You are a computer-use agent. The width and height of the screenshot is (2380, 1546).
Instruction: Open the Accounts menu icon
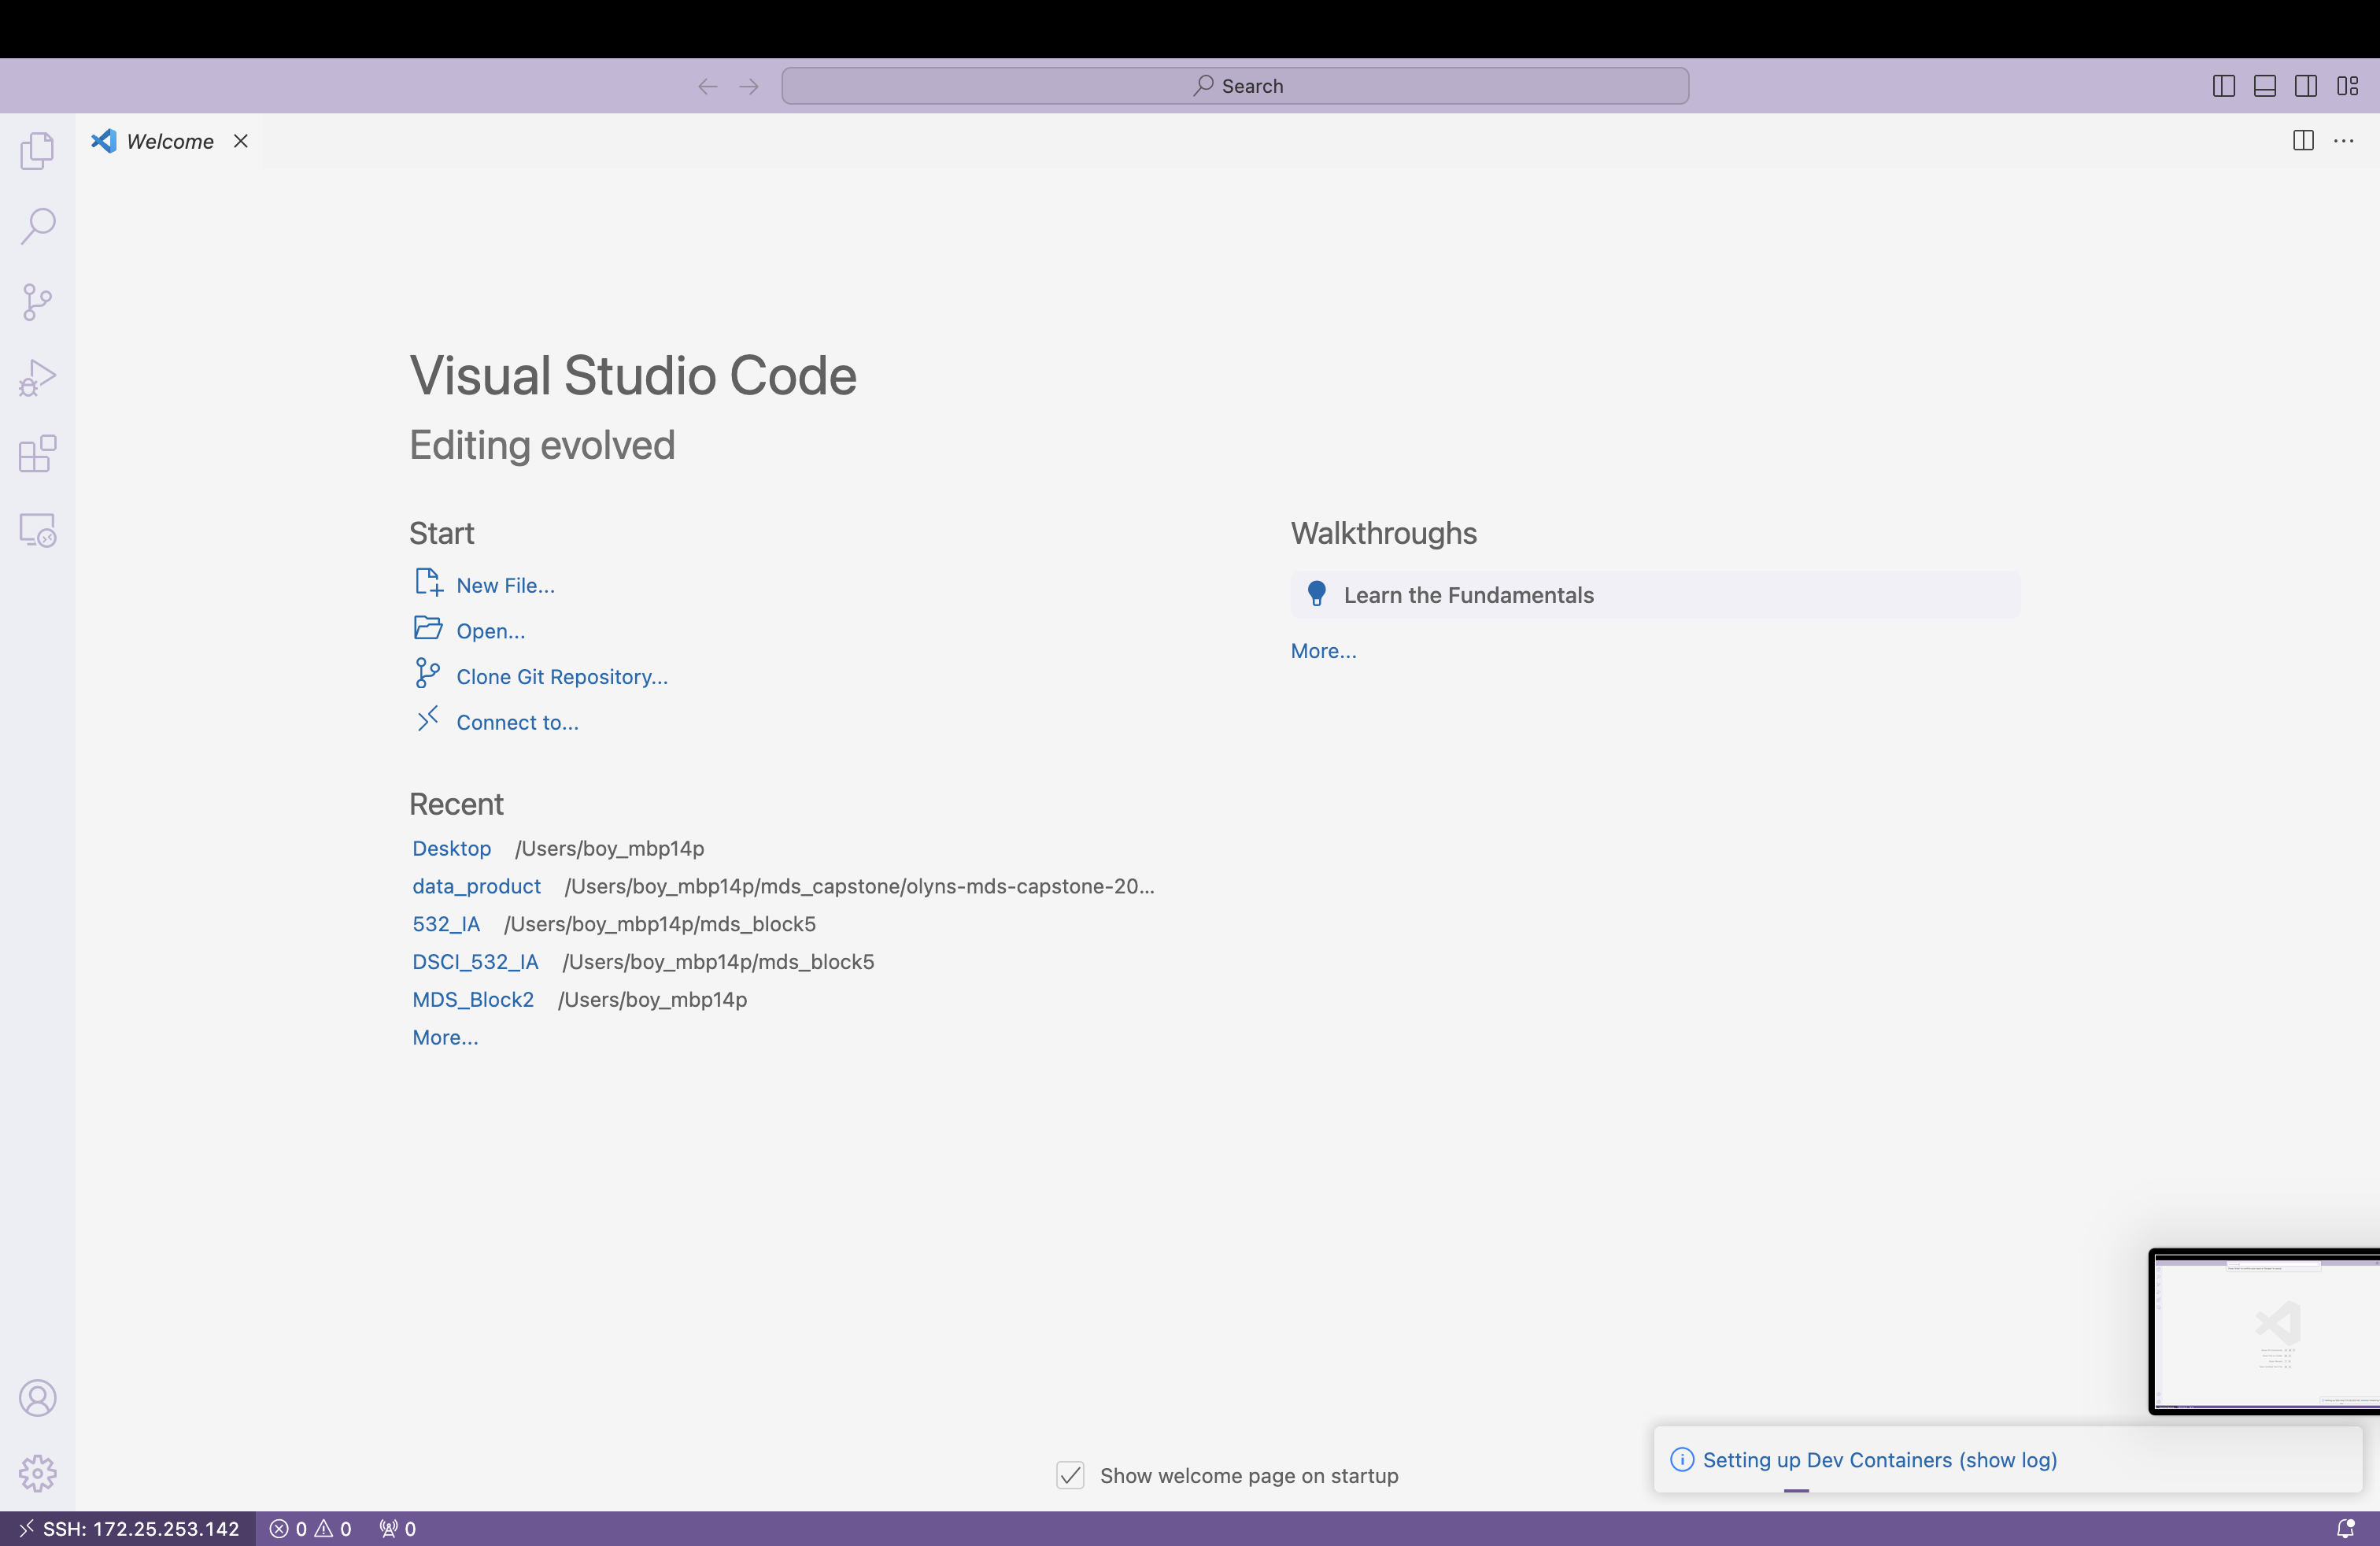tap(37, 1398)
